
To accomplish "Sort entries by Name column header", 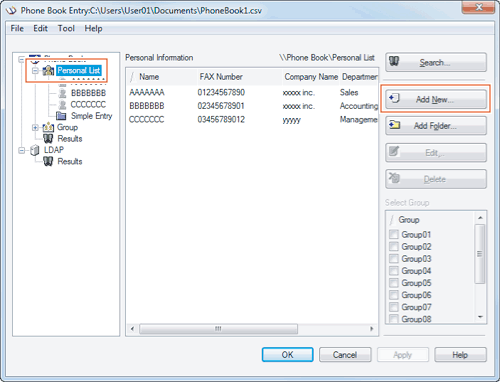I will 162,77.
